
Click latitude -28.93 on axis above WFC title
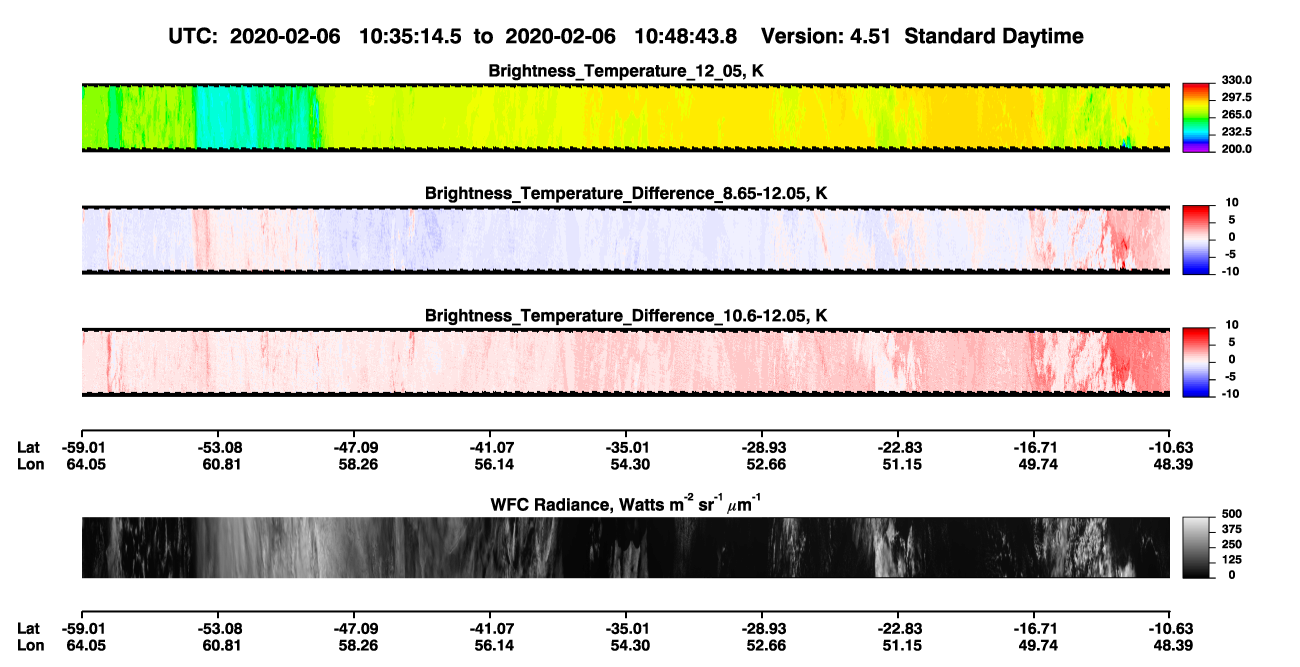[762, 447]
